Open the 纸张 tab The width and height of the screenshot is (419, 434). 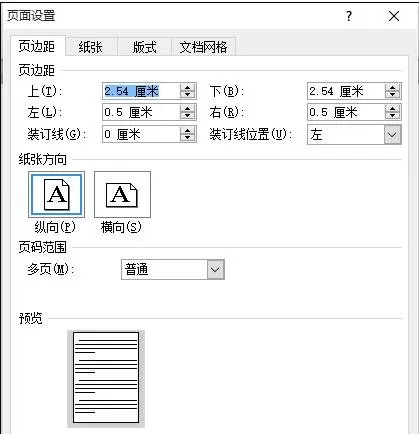click(x=91, y=47)
